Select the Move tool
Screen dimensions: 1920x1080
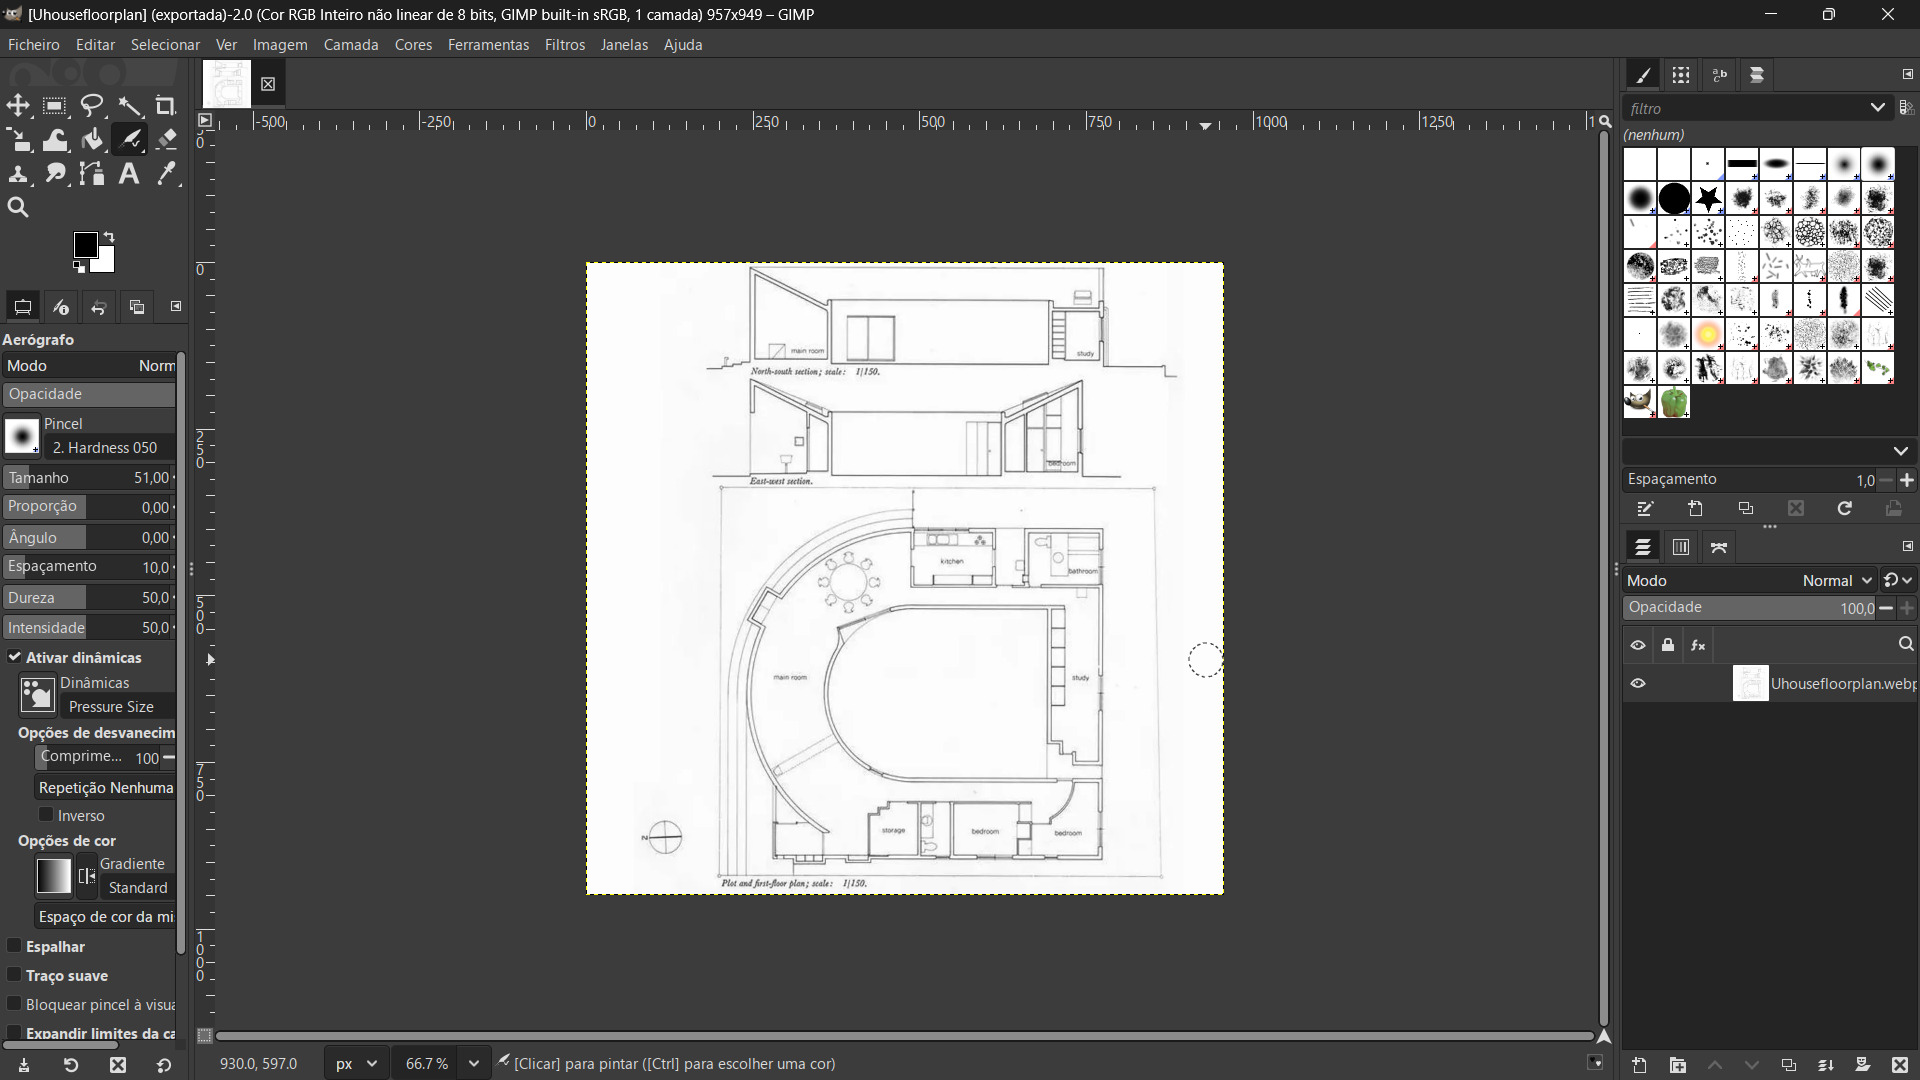point(18,106)
